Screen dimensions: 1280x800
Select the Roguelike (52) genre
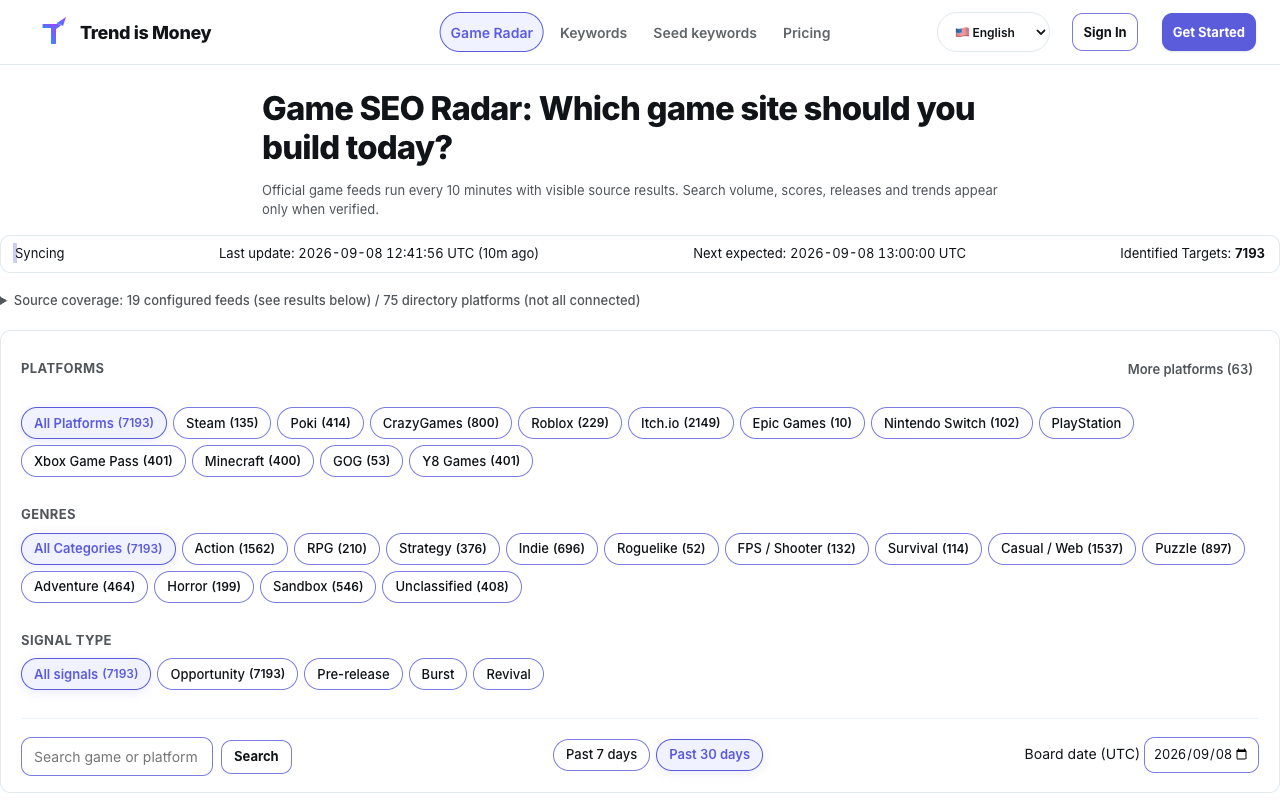(661, 548)
